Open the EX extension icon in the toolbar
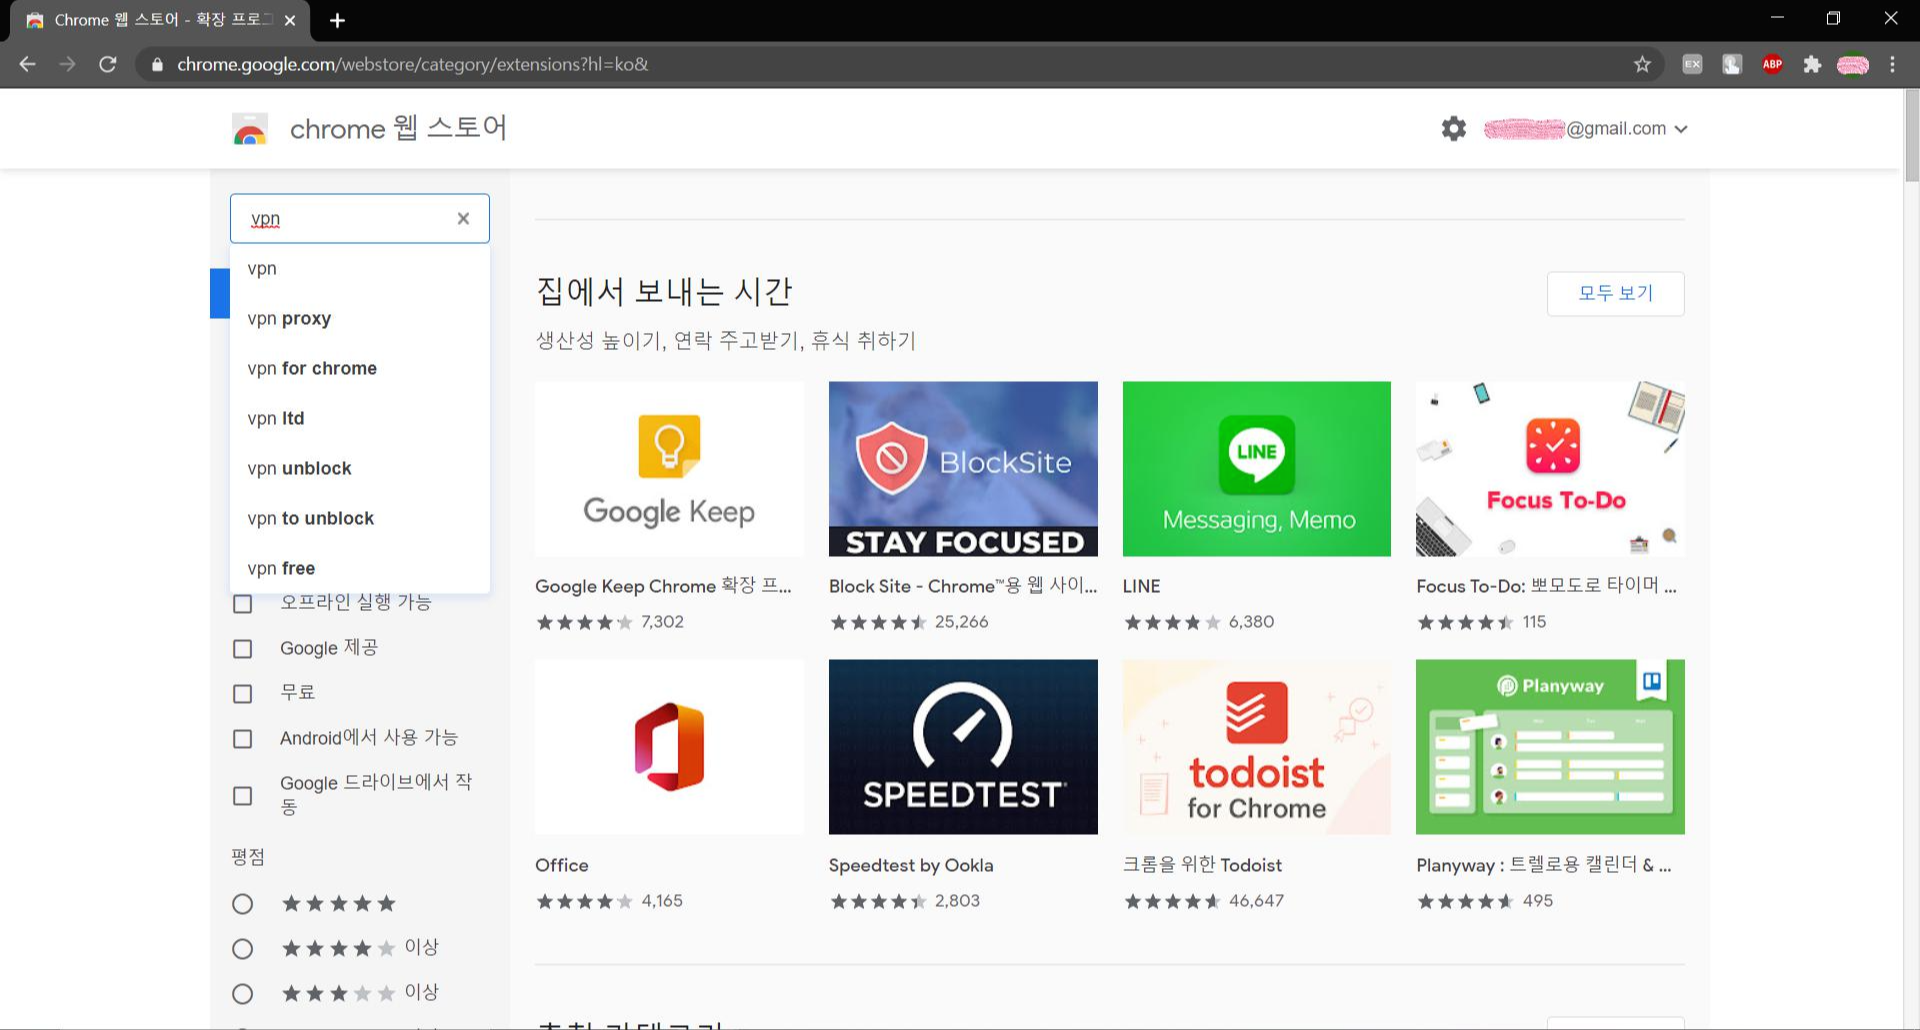The image size is (1920, 1030). click(x=1692, y=64)
